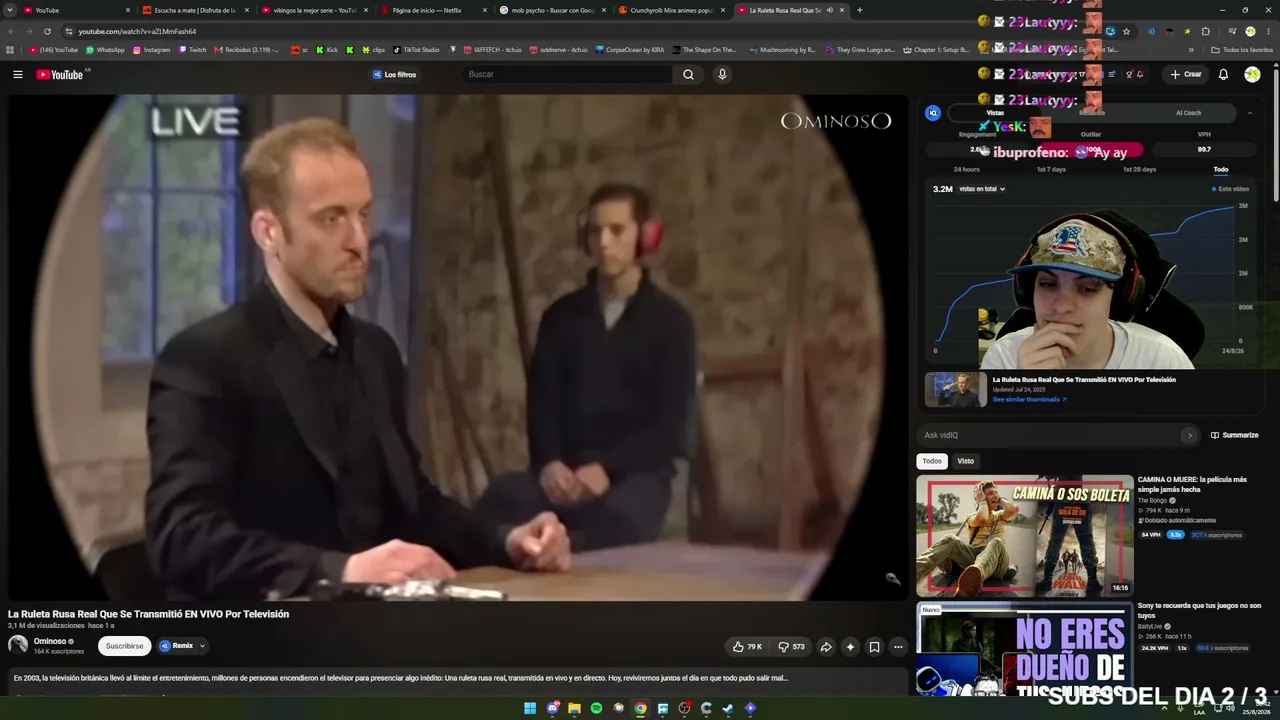Collapse the vidIQ panel chevron

(x=1249, y=113)
